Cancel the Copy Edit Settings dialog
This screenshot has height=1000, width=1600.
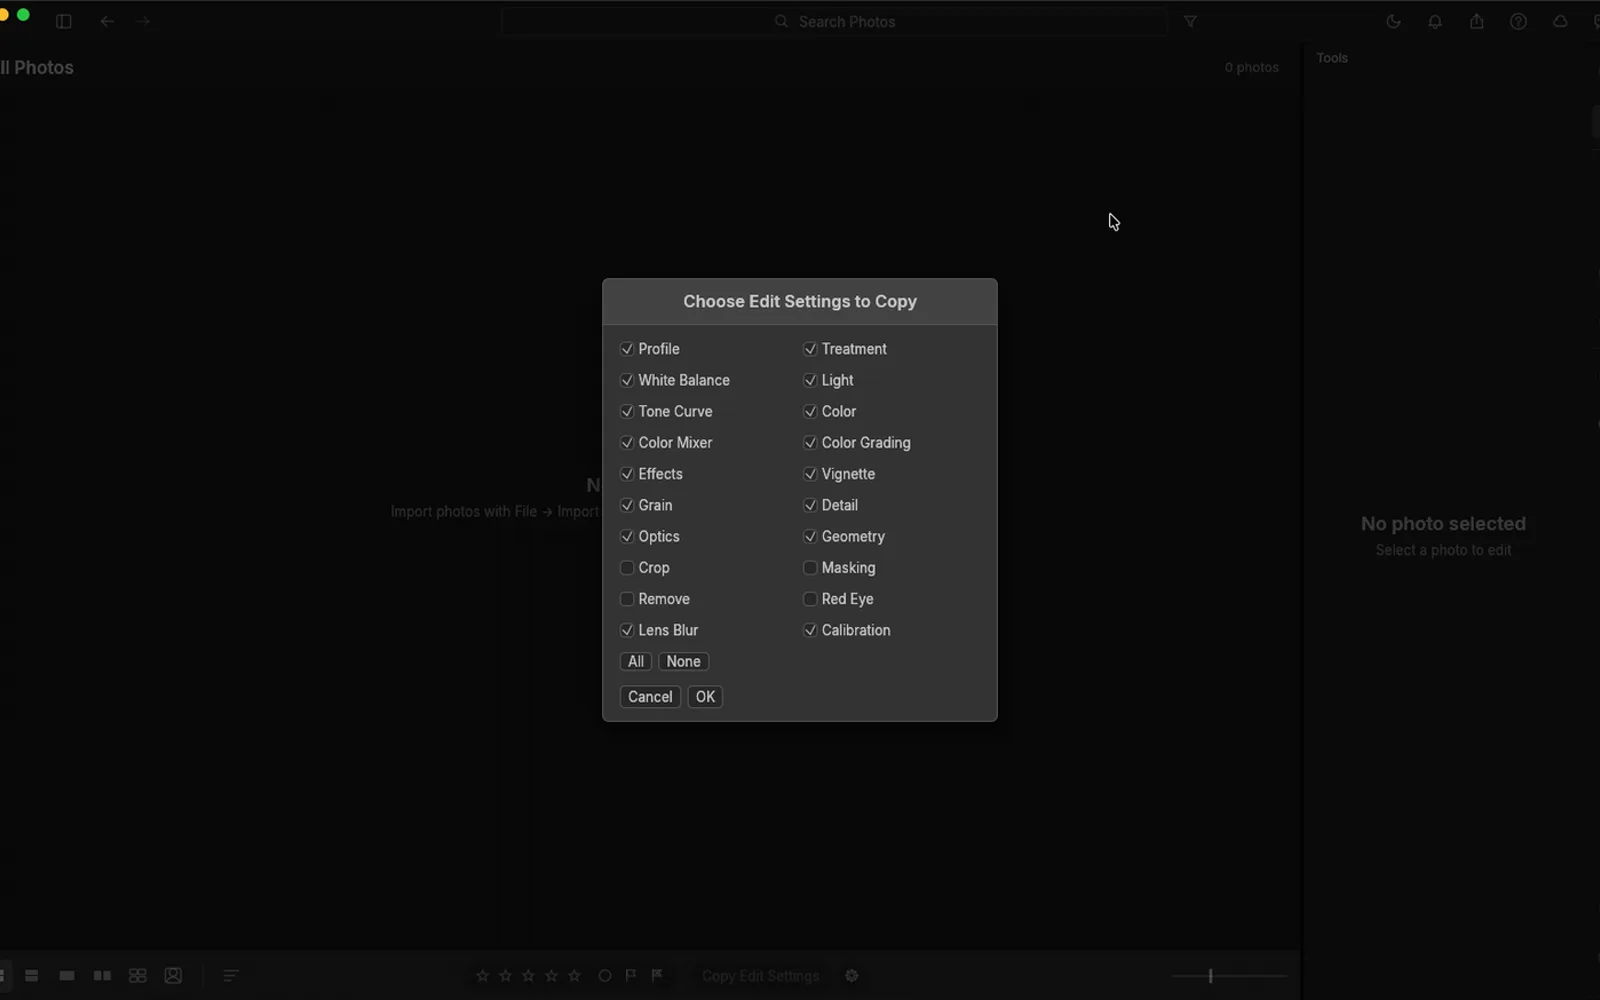650,697
